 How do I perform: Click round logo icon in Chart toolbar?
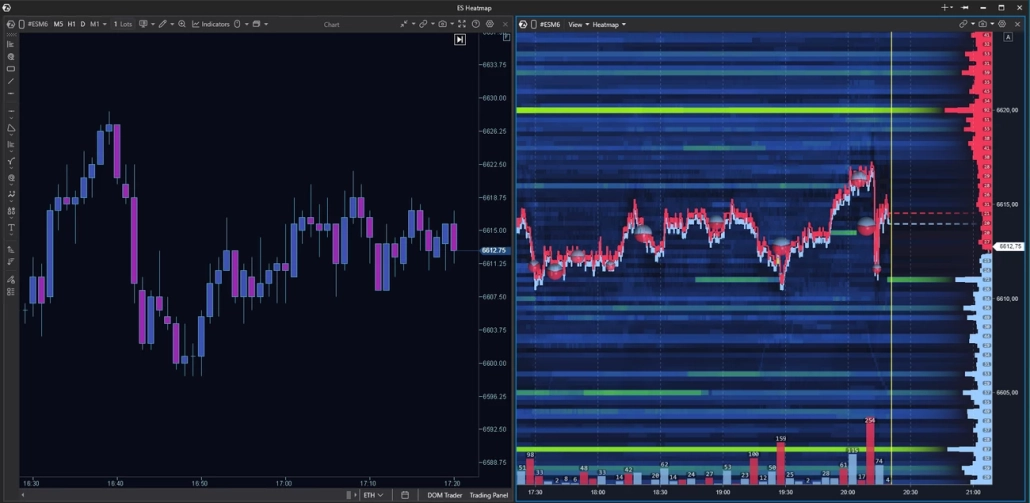tap(11, 24)
